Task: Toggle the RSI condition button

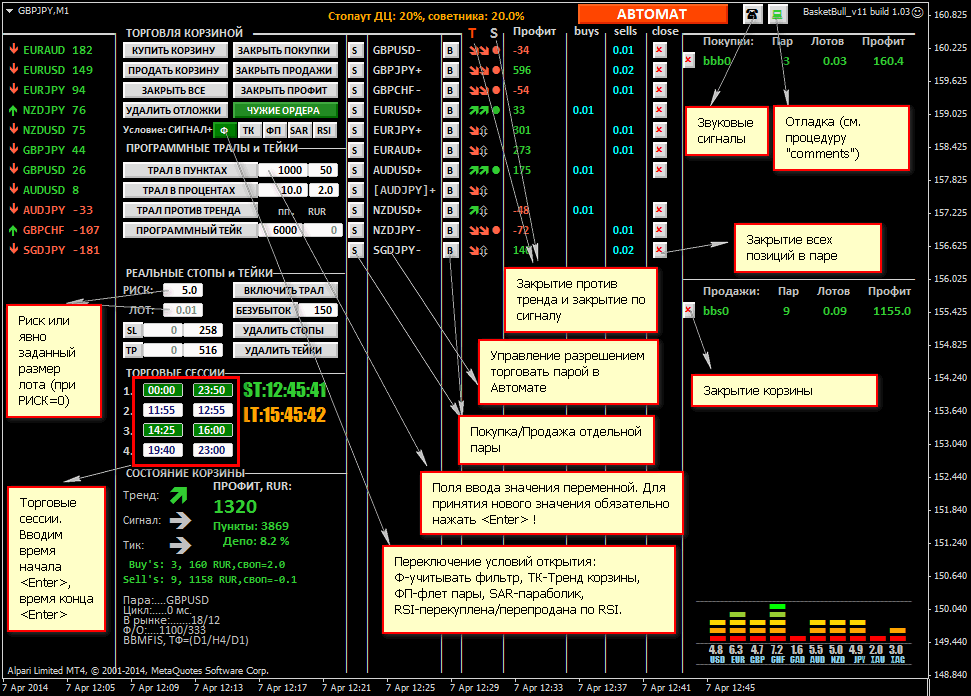Action: [323, 130]
